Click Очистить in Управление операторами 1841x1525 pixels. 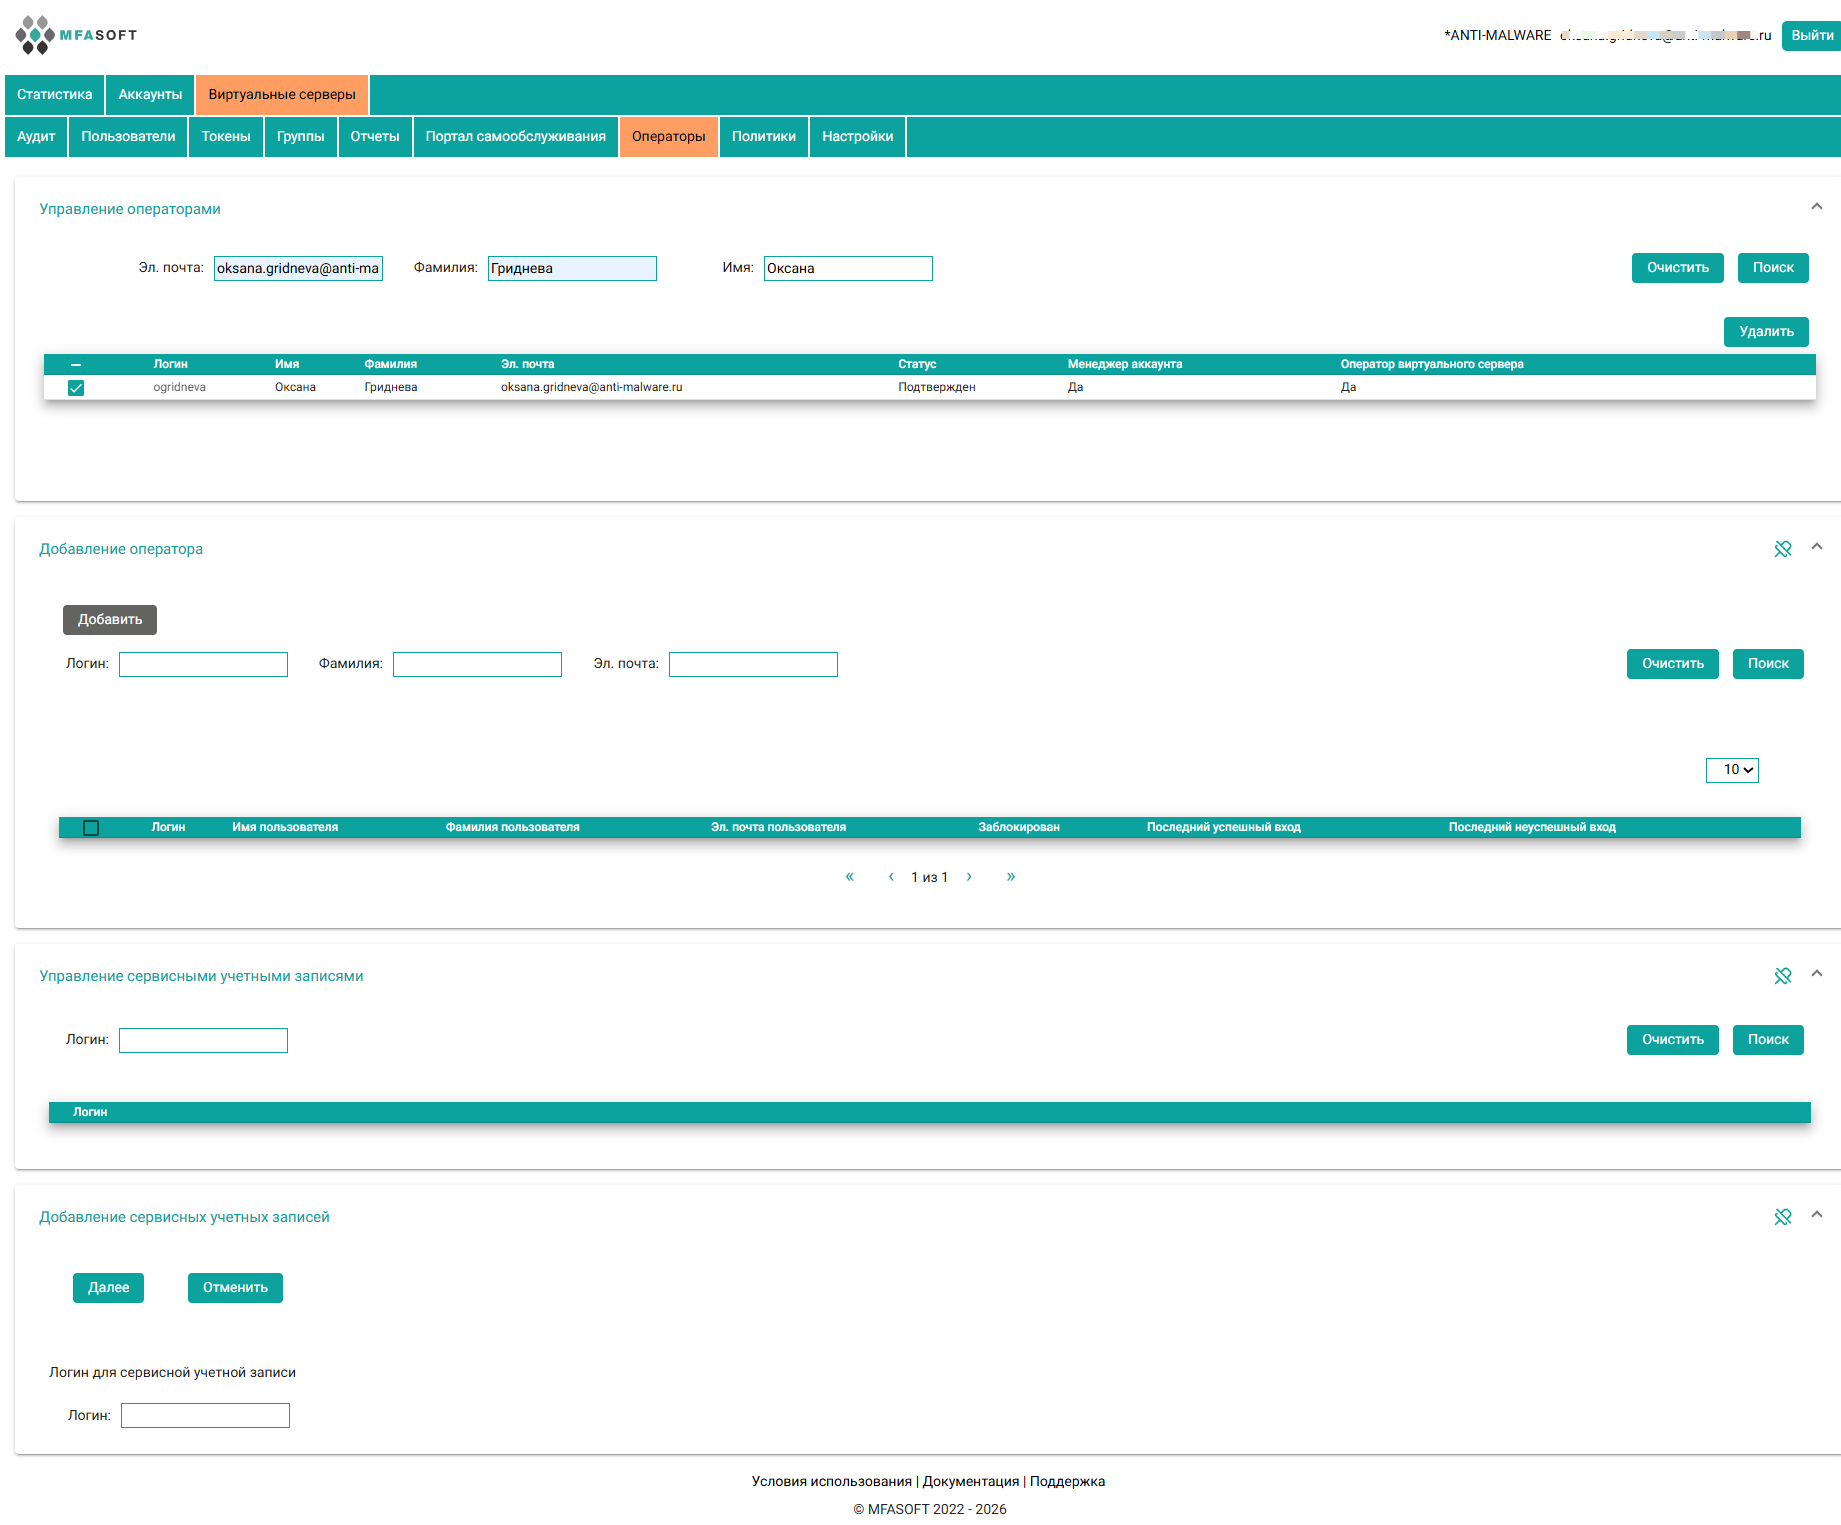click(x=1678, y=268)
